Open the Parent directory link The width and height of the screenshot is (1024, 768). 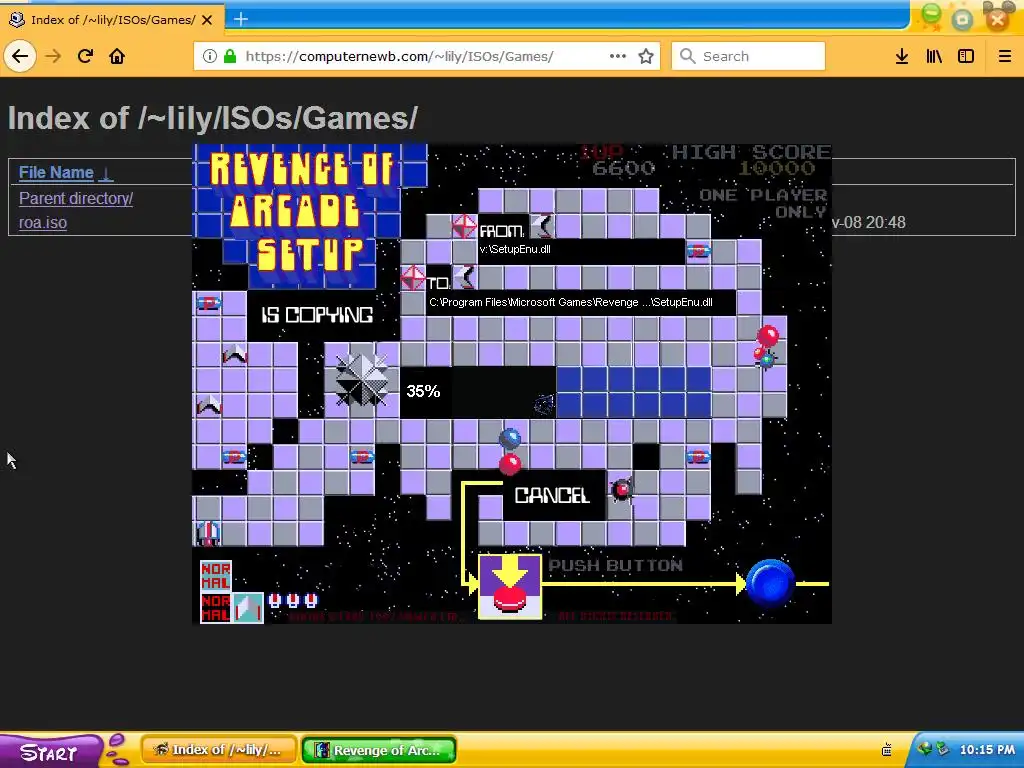(x=76, y=199)
